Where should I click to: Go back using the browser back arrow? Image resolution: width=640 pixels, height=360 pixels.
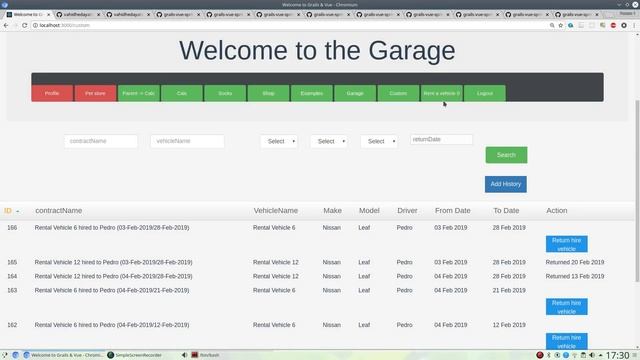(x=6, y=25)
